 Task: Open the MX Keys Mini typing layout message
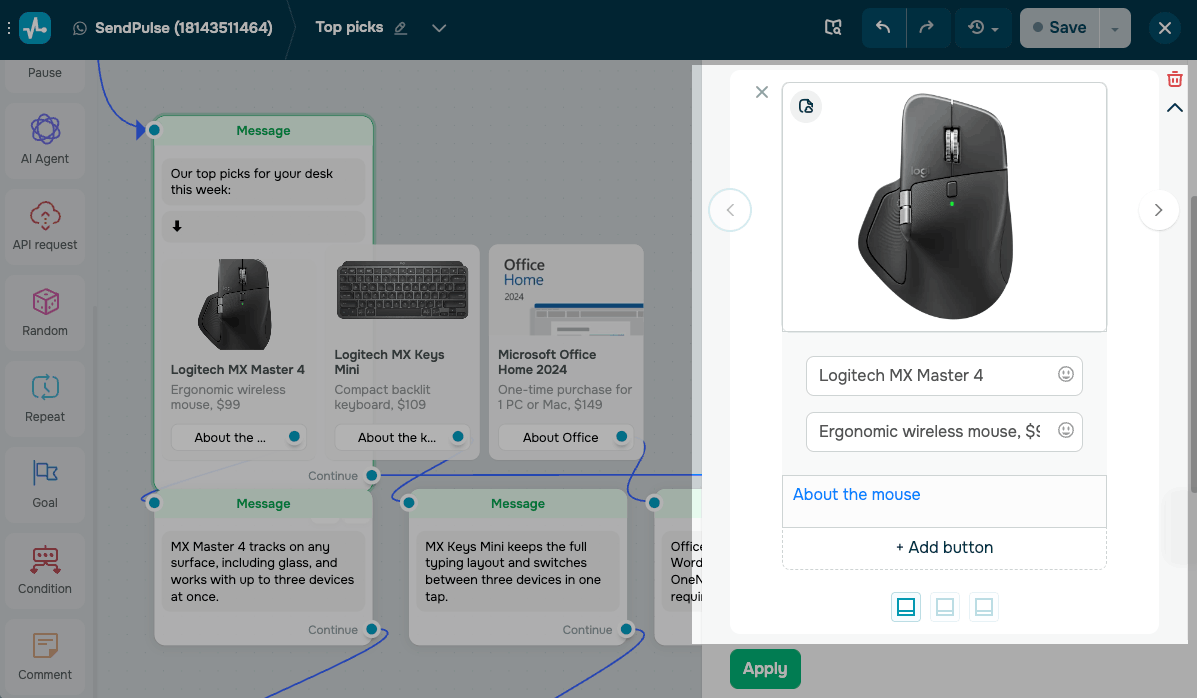pos(516,571)
